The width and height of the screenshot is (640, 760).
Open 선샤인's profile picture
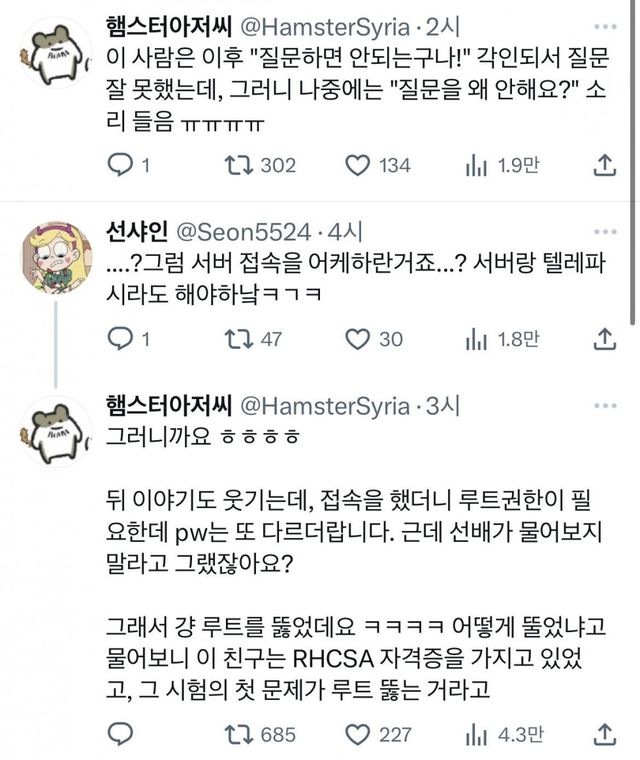tap(57, 257)
